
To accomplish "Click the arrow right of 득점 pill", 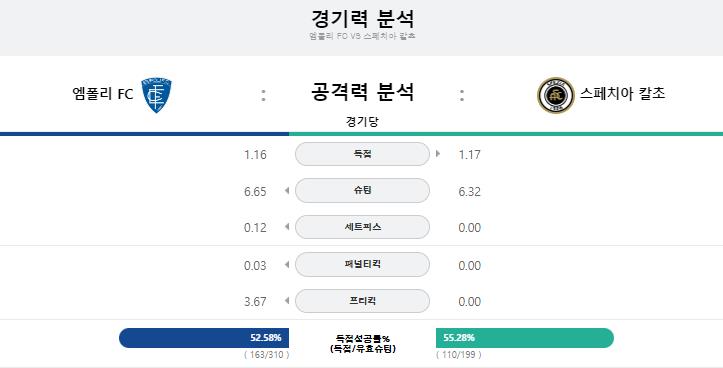I will click(438, 154).
